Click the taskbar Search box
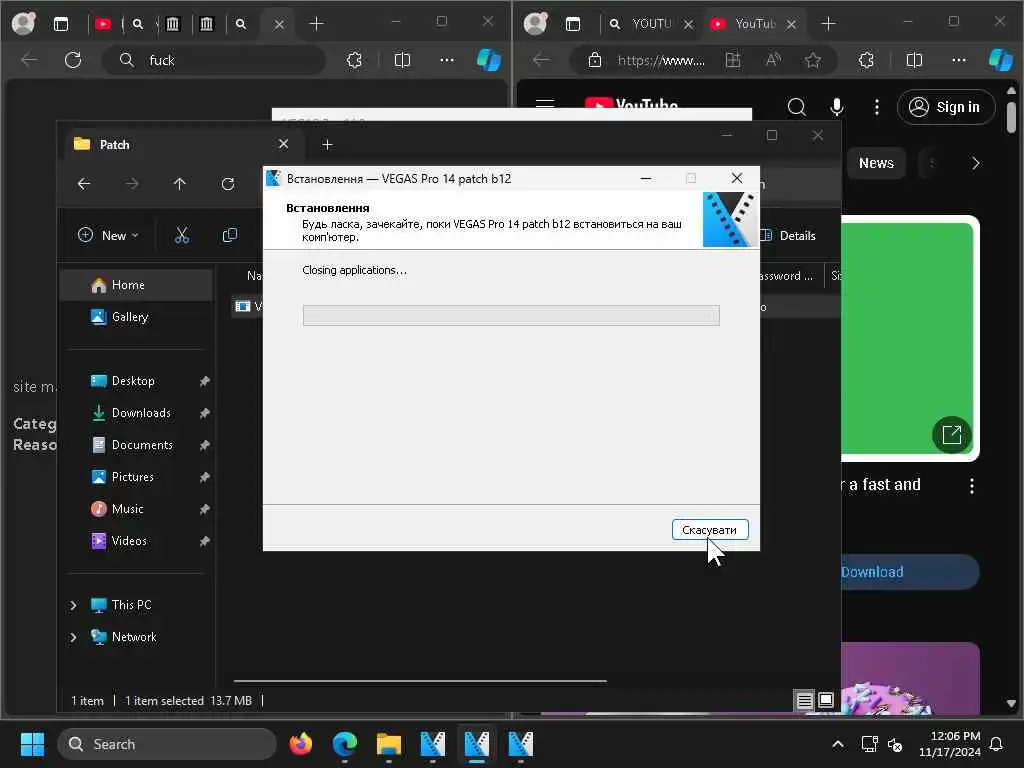Screen dimensions: 1024x768 (167, 744)
